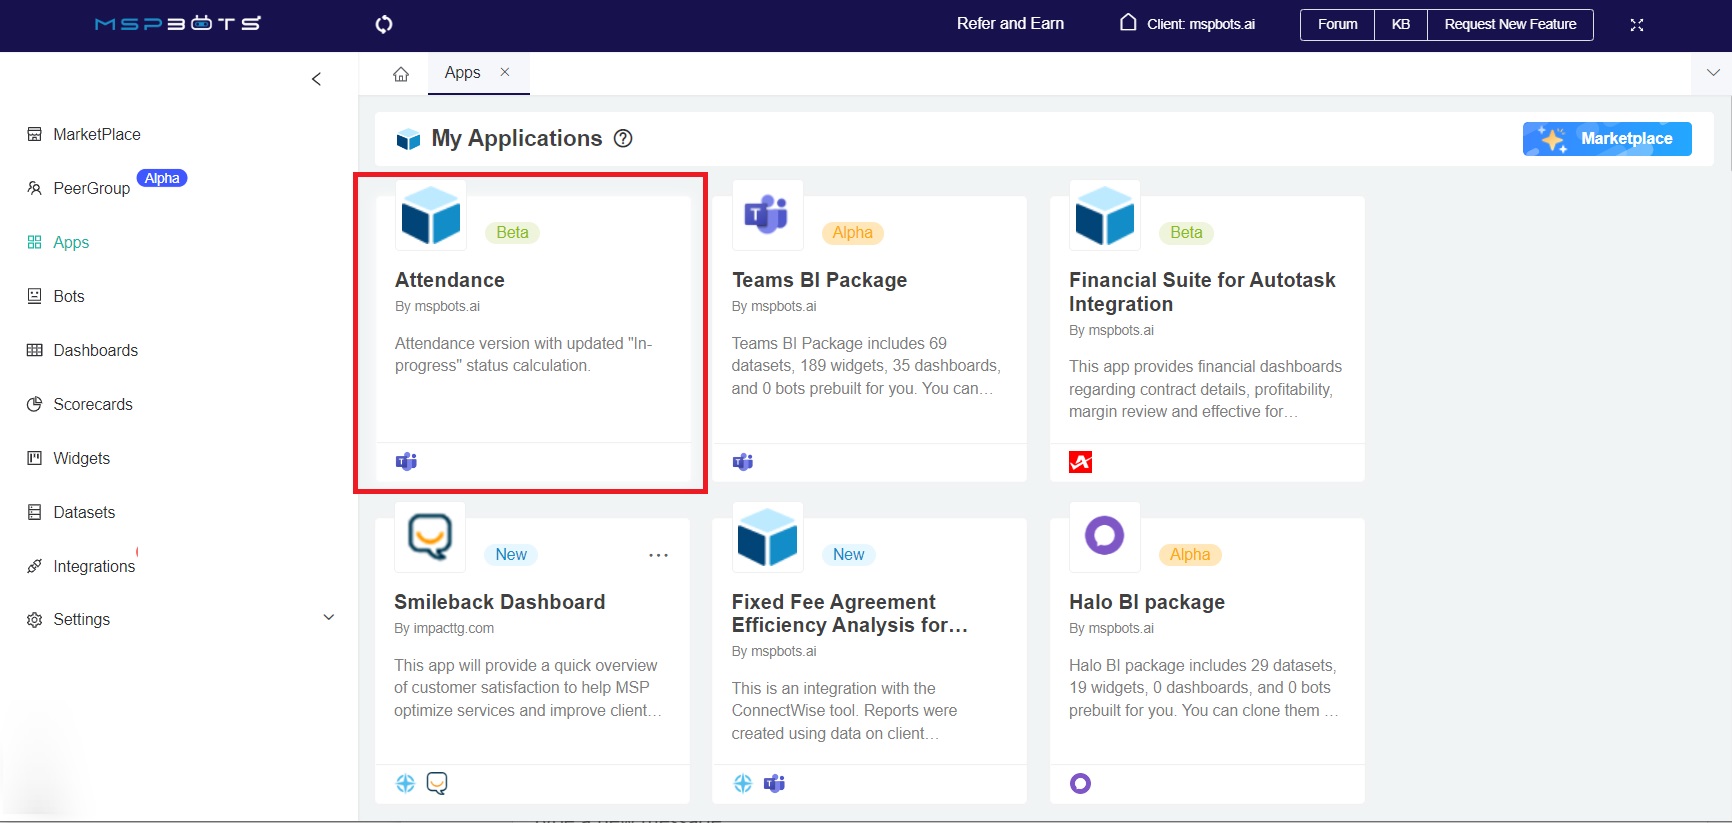The height and width of the screenshot is (823, 1732).
Task: Open the Teams BI Package app card
Action: pyautogui.click(x=868, y=330)
